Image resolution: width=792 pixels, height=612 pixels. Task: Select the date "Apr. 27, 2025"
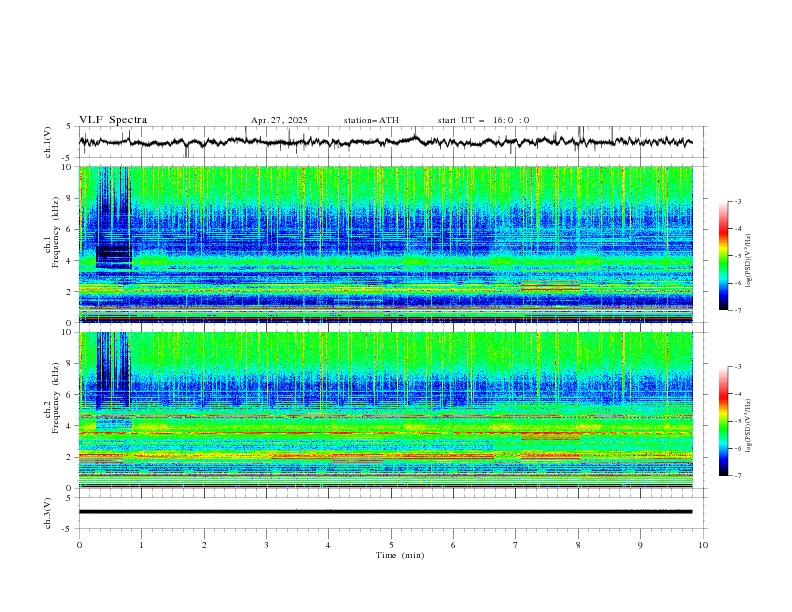click(x=279, y=120)
